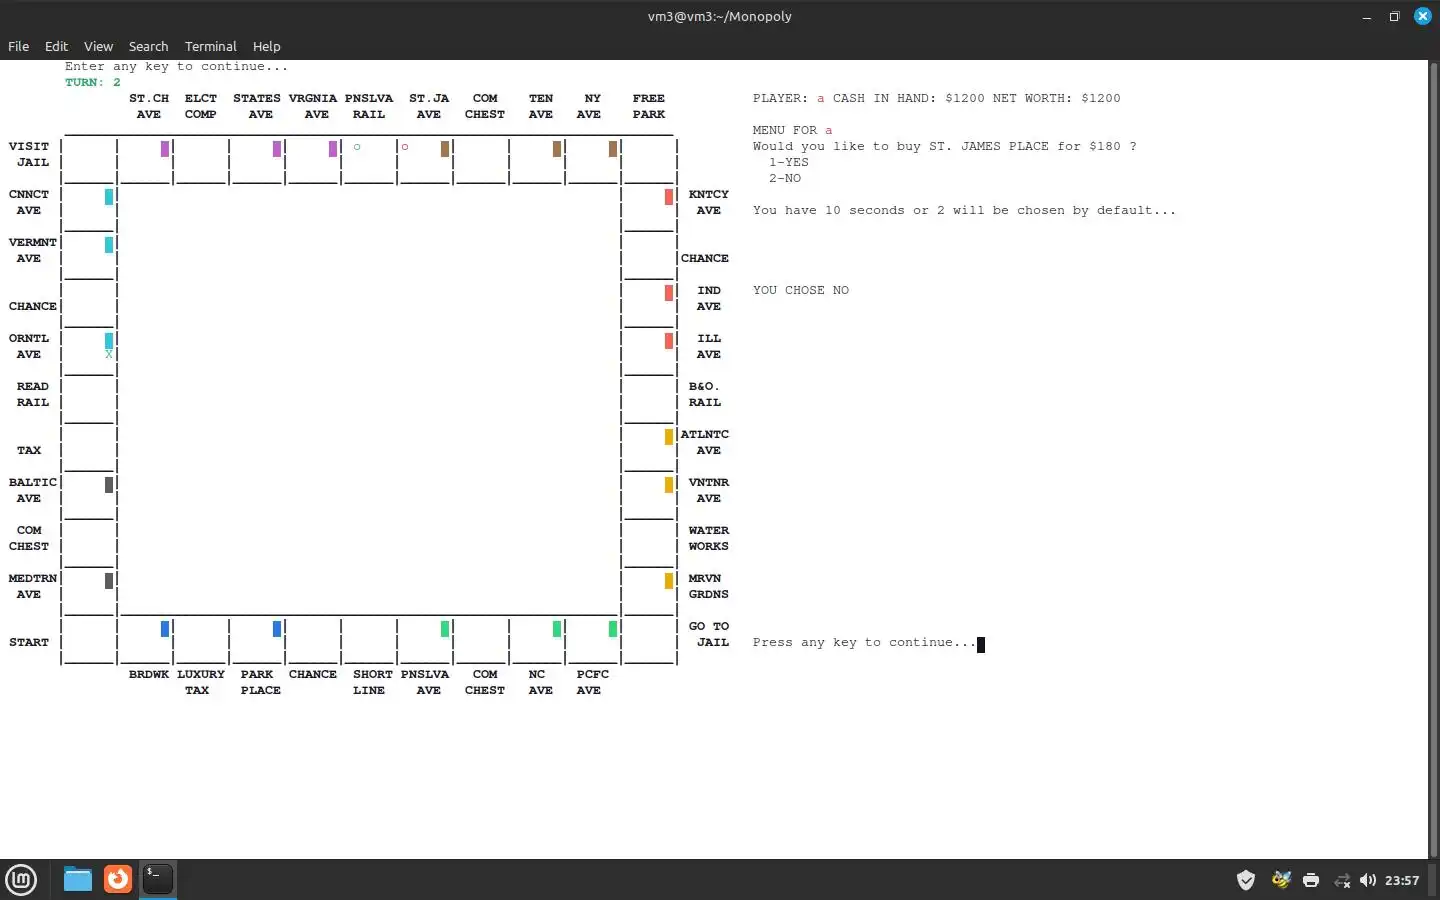Click the 'START' label
The height and width of the screenshot is (900, 1440).
point(29,642)
